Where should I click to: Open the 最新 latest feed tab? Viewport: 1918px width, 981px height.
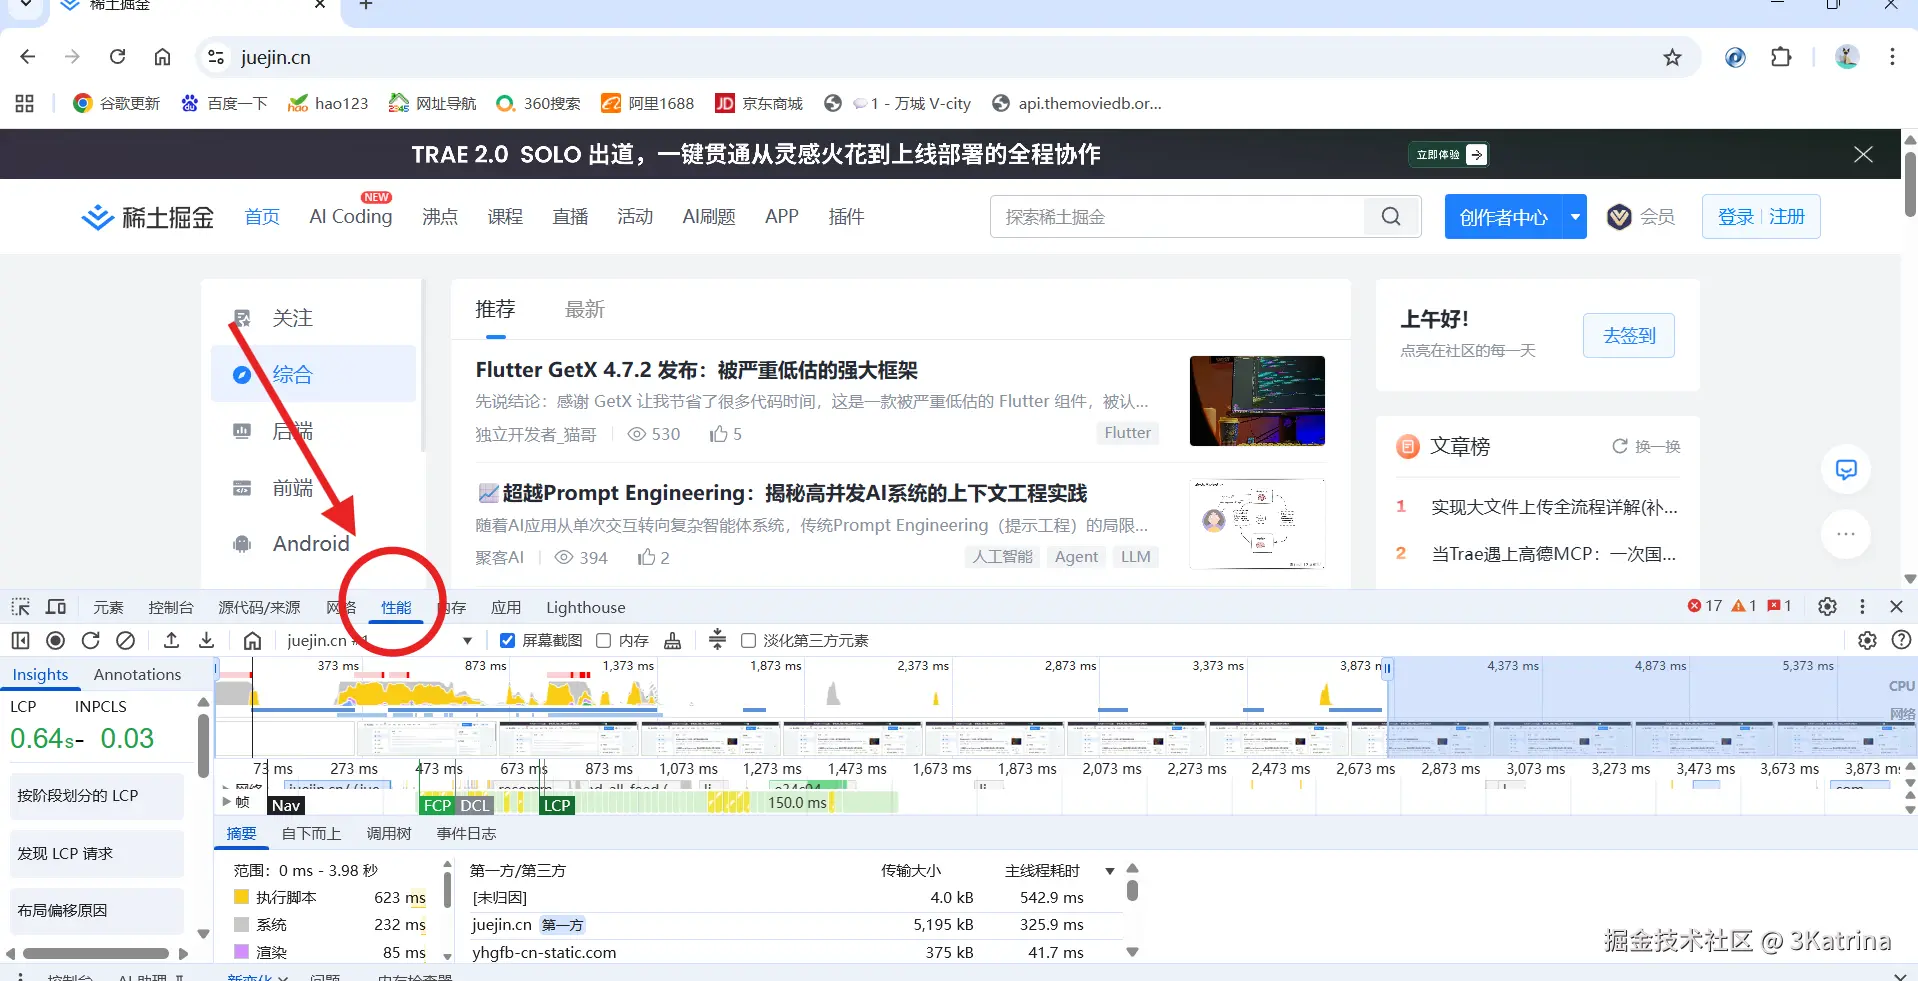585,310
